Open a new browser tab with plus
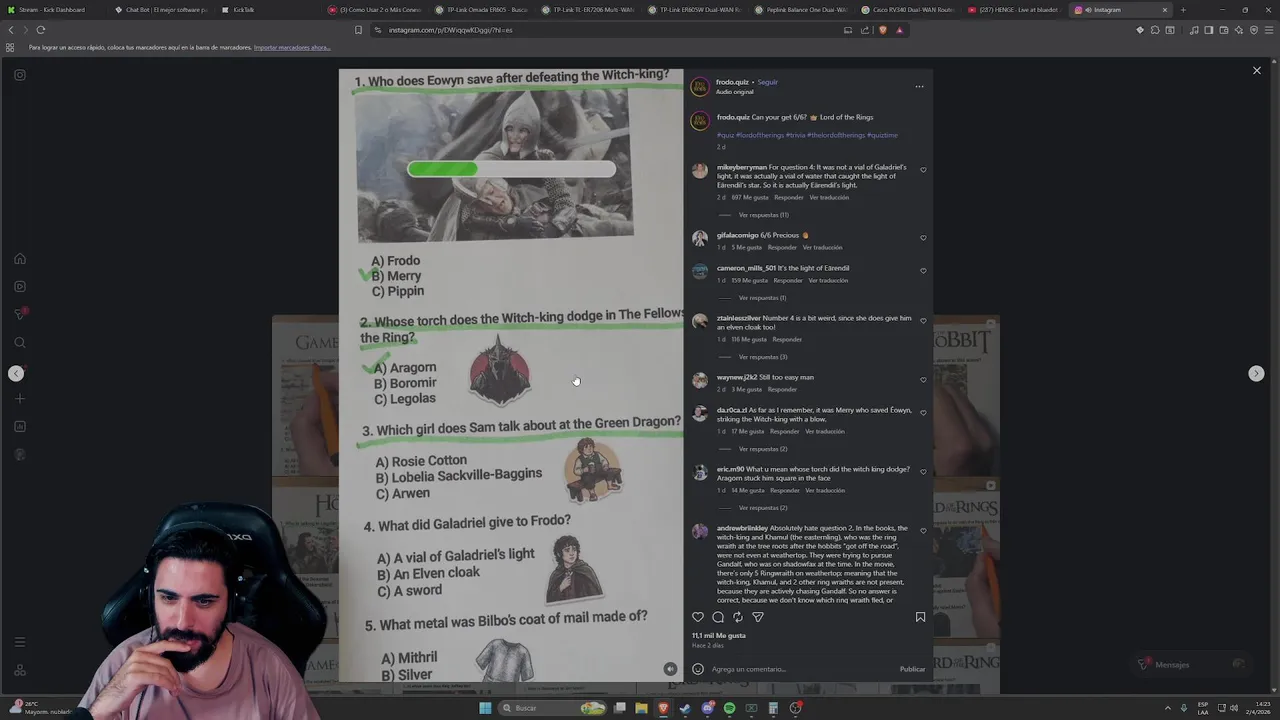Image resolution: width=1280 pixels, height=720 pixels. (x=1183, y=10)
